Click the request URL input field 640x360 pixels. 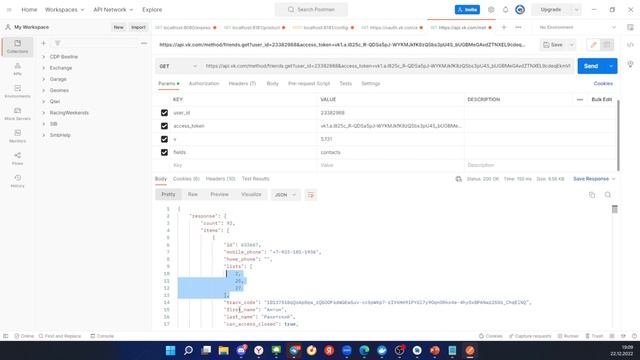point(388,66)
